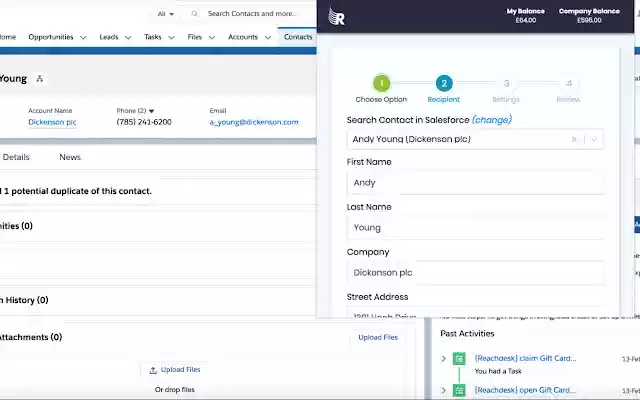Click the (change) link
Image resolution: width=640 pixels, height=400 pixels.
tap(492, 120)
